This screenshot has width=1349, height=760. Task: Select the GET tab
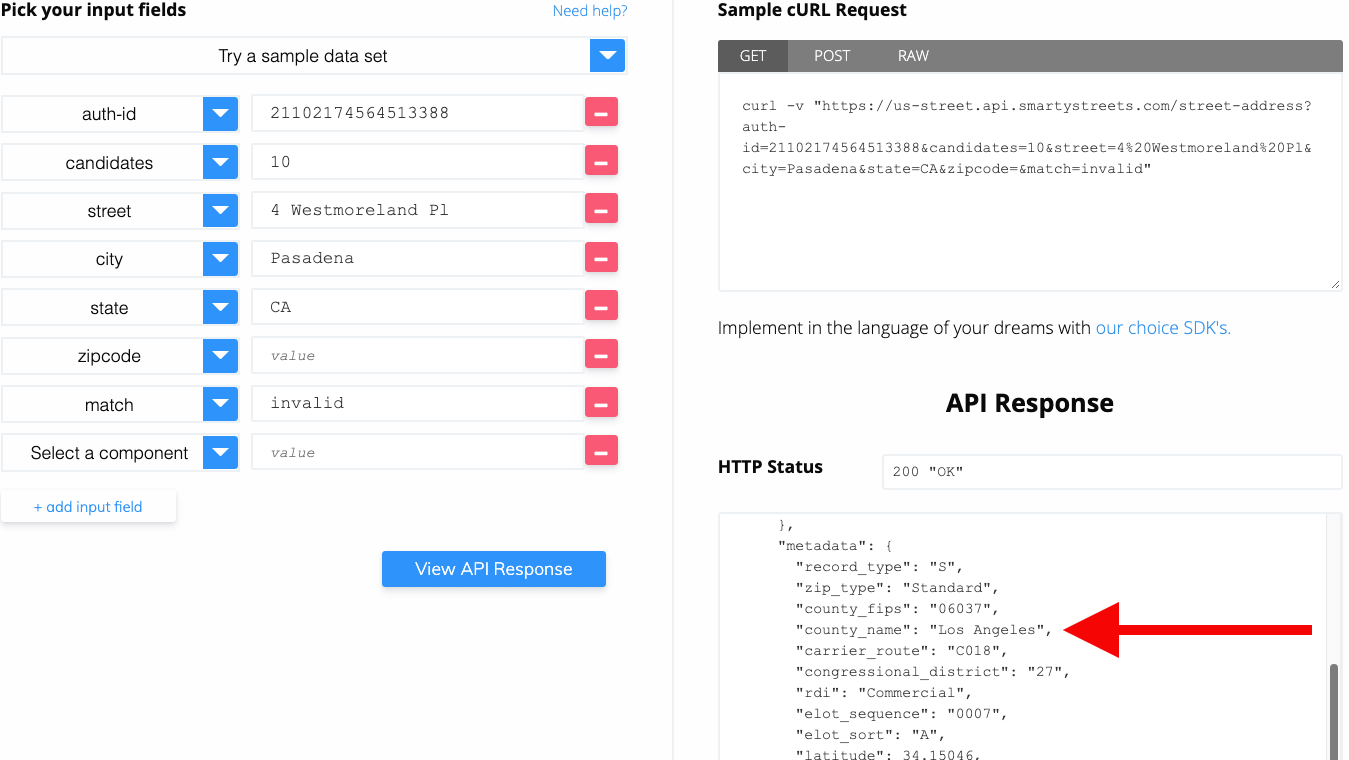pyautogui.click(x=753, y=56)
